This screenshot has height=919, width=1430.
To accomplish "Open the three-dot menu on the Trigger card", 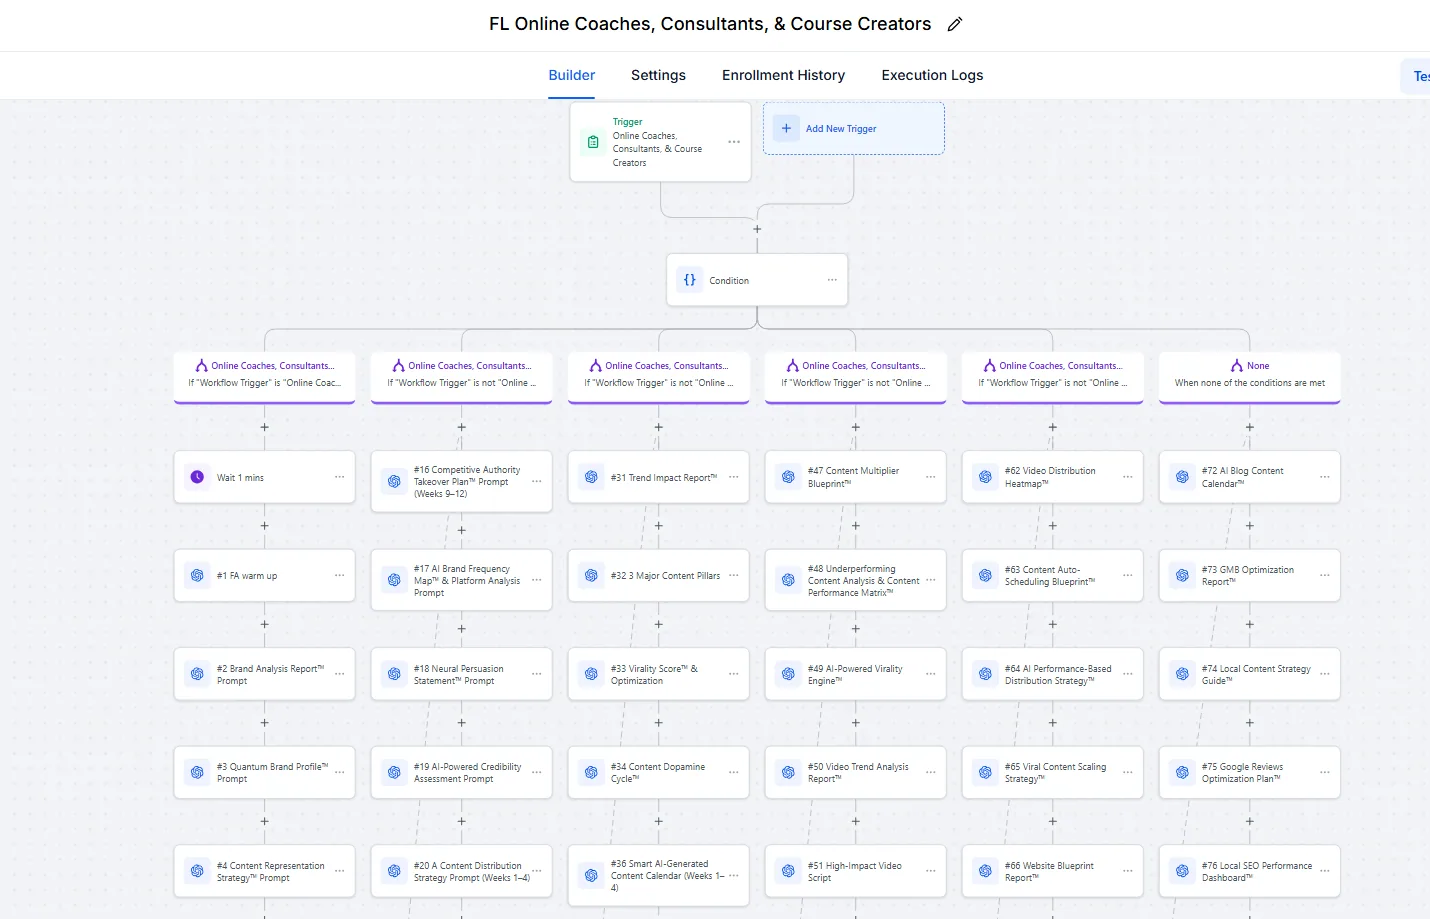I will [x=734, y=142].
